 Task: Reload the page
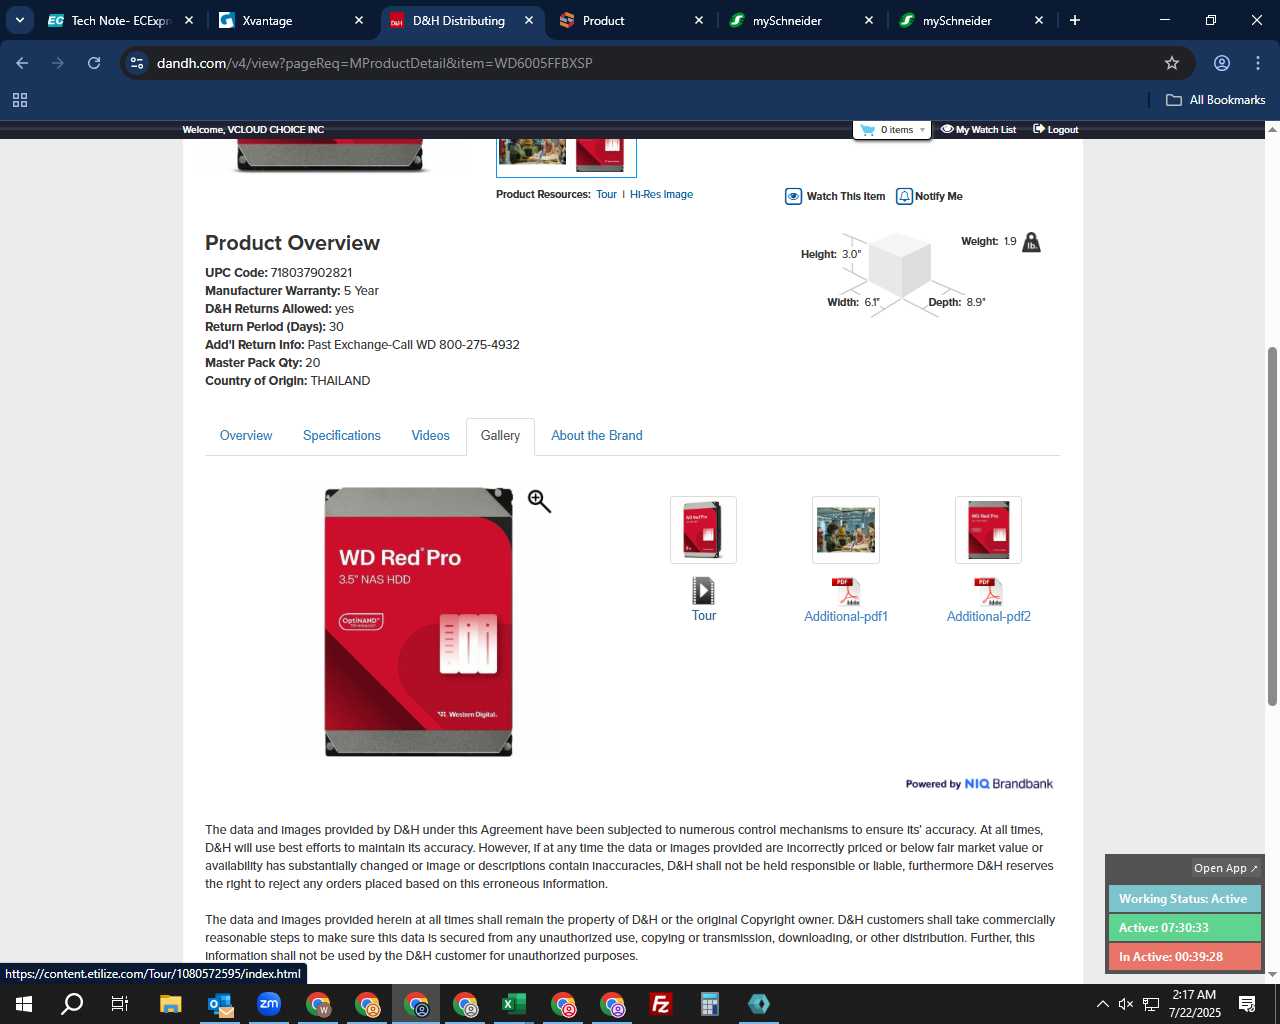(x=94, y=63)
